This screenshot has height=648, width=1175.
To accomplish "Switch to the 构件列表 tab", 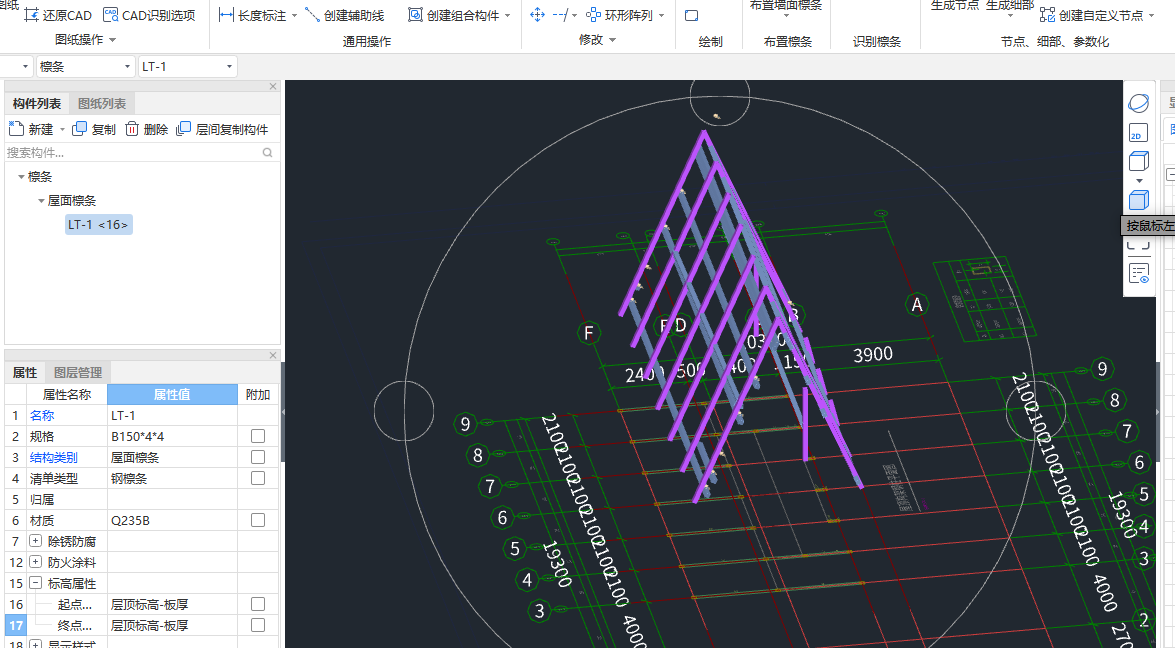I will click(x=37, y=103).
